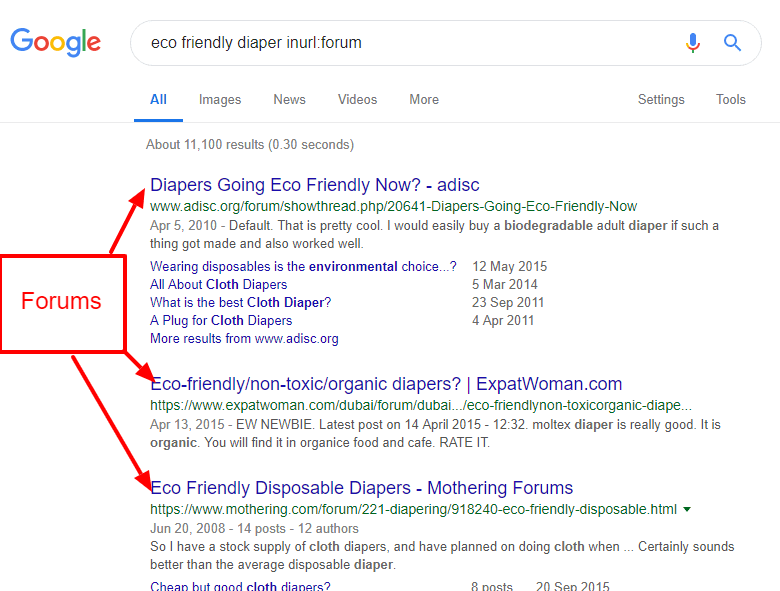
Task: Open Settings in search bar
Action: [661, 100]
